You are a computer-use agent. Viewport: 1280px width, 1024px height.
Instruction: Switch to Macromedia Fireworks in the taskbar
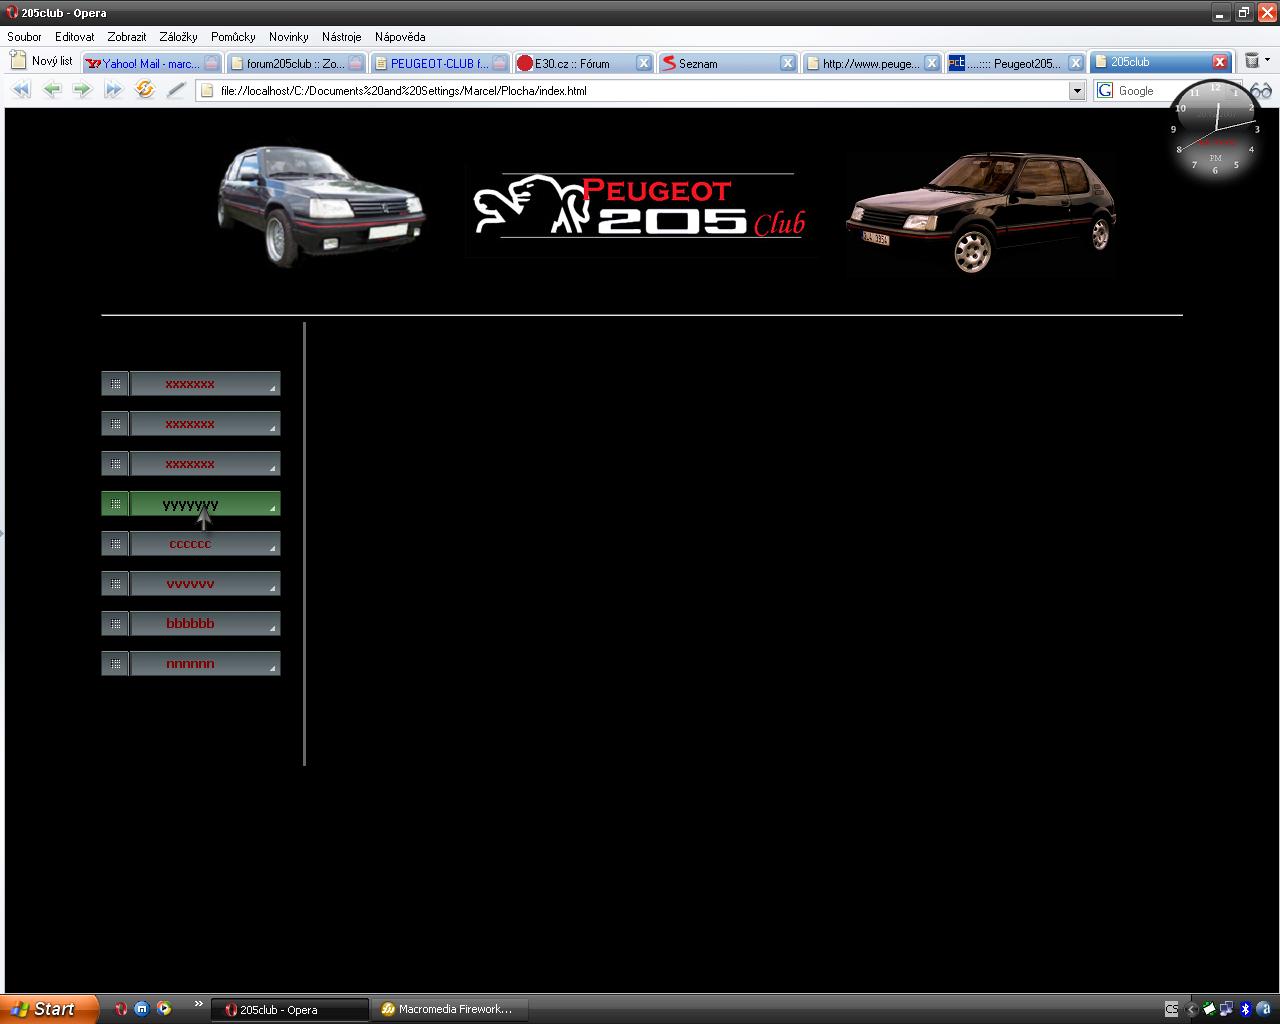coord(447,1009)
